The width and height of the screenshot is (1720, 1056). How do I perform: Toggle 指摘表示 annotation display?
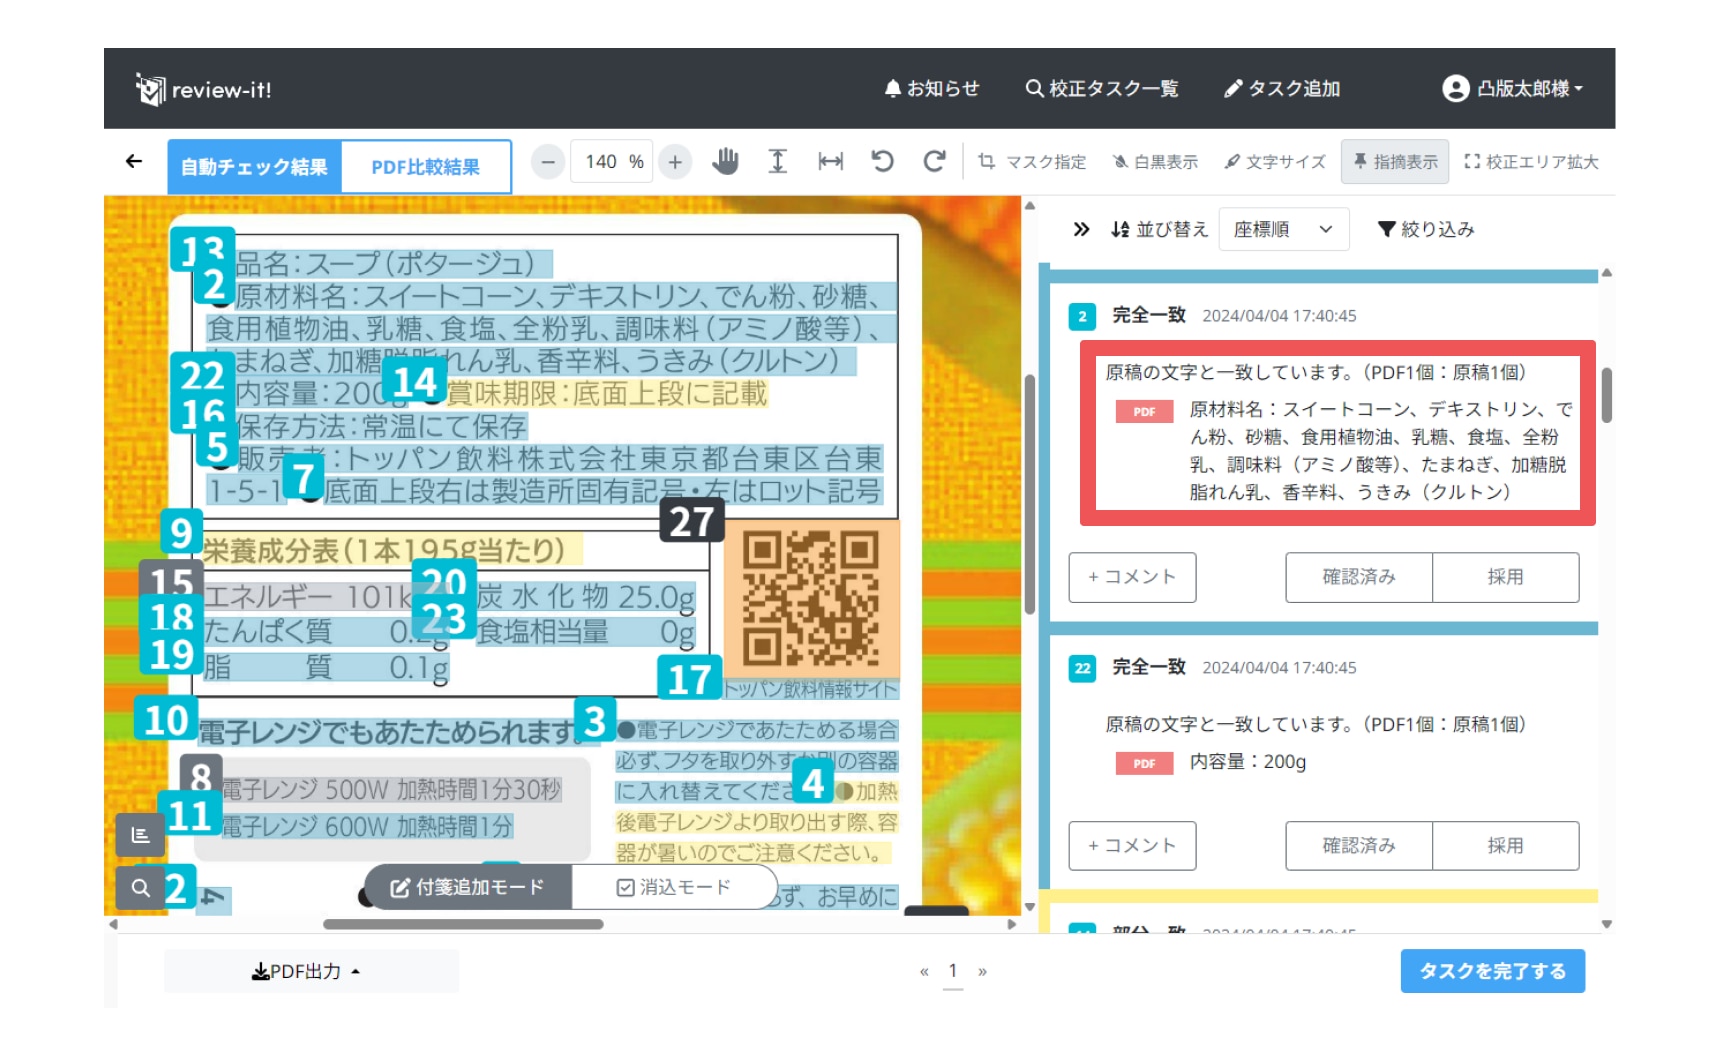click(1394, 162)
